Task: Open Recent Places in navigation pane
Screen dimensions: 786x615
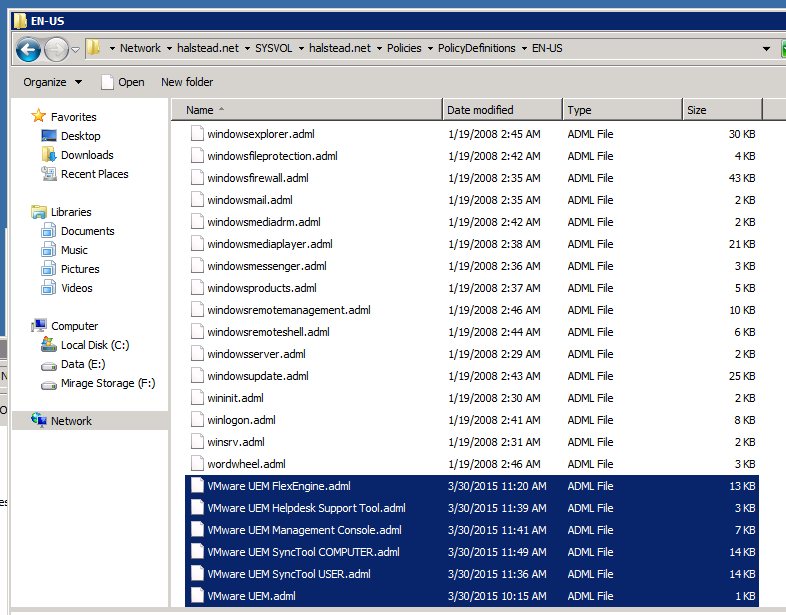Action: click(94, 174)
